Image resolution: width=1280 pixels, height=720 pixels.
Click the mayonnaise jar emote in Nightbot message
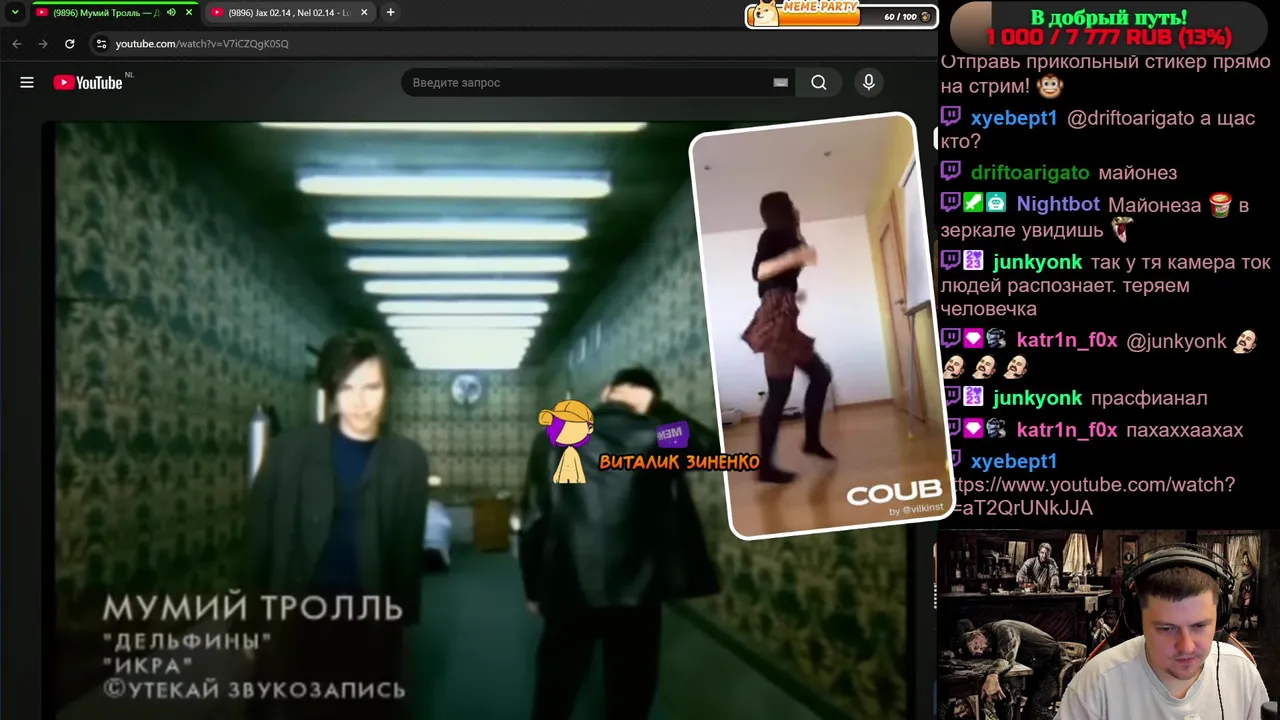point(1219,205)
